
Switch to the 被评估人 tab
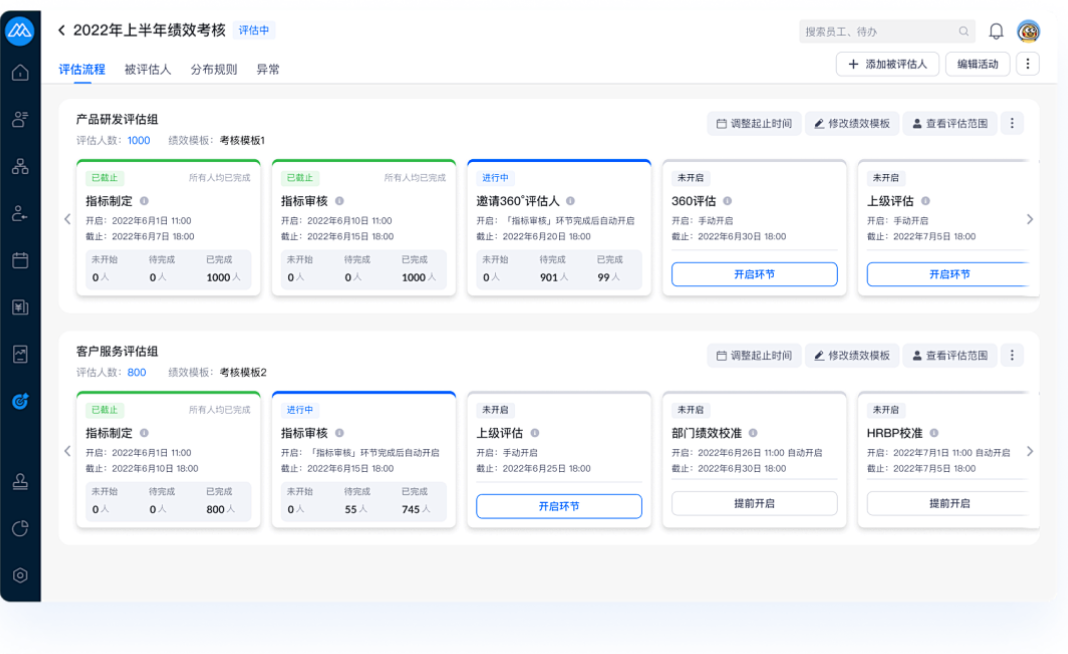[x=148, y=69]
